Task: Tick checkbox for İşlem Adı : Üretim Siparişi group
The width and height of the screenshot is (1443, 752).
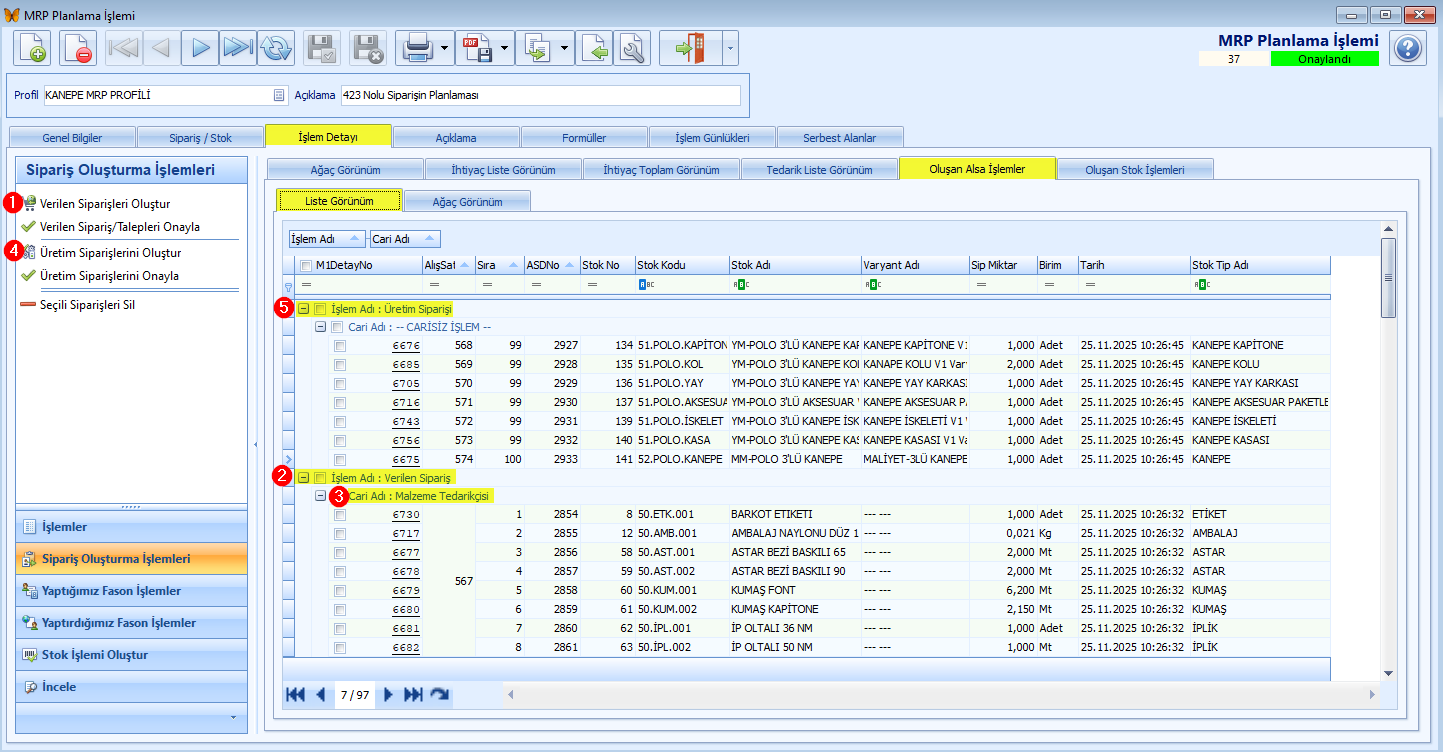Action: click(321, 309)
